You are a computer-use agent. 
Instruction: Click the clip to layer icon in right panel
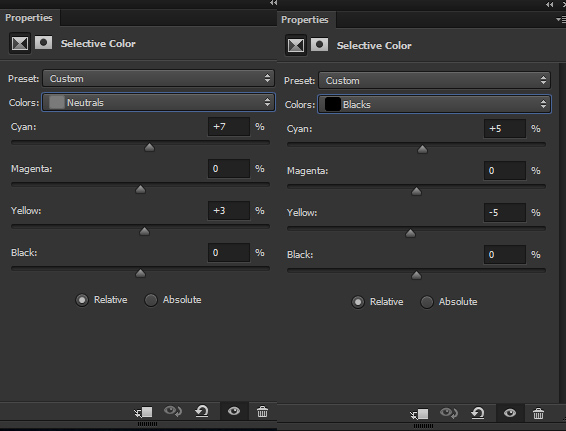point(419,414)
